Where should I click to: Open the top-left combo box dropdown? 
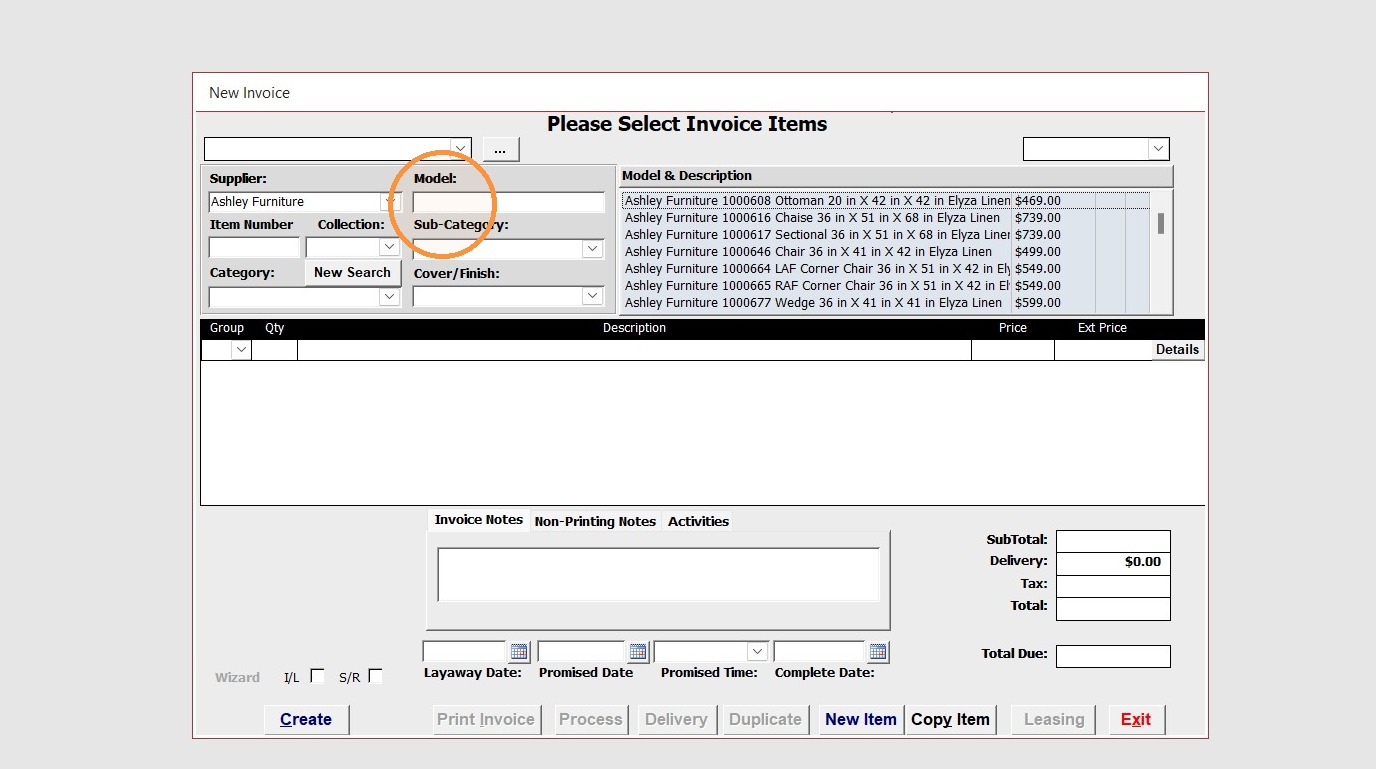click(x=460, y=149)
